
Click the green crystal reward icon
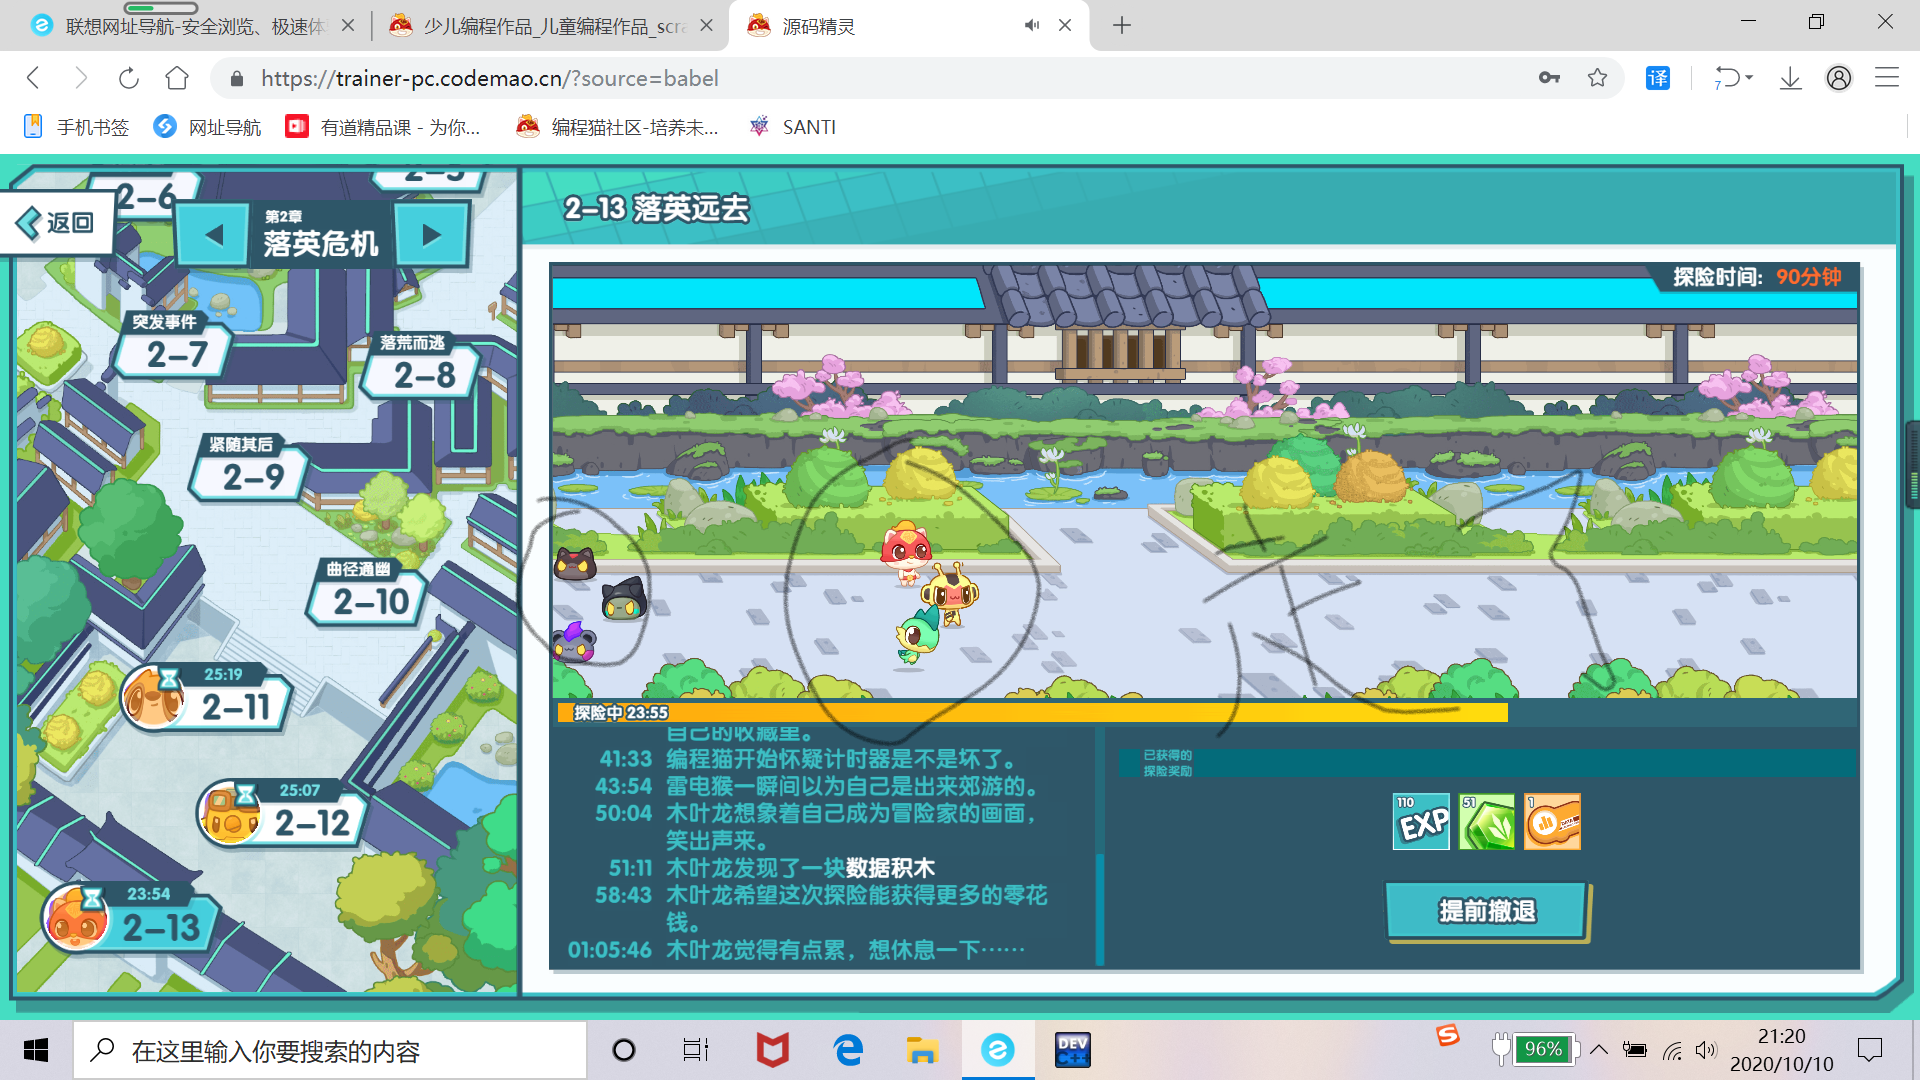1487,822
